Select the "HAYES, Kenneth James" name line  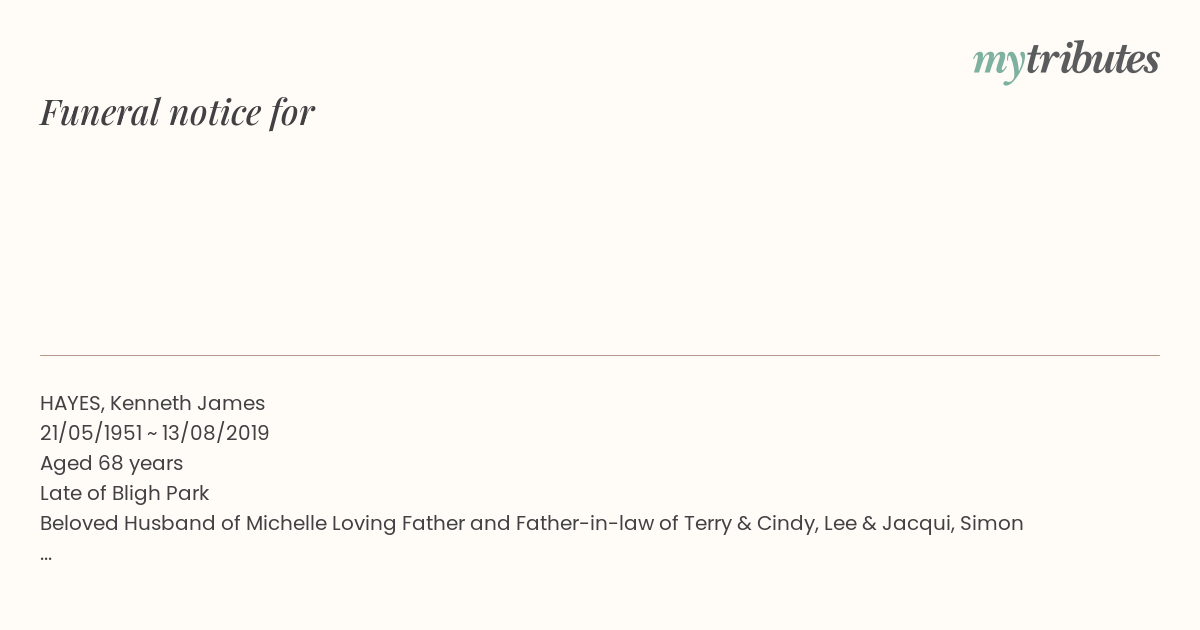tap(152, 404)
